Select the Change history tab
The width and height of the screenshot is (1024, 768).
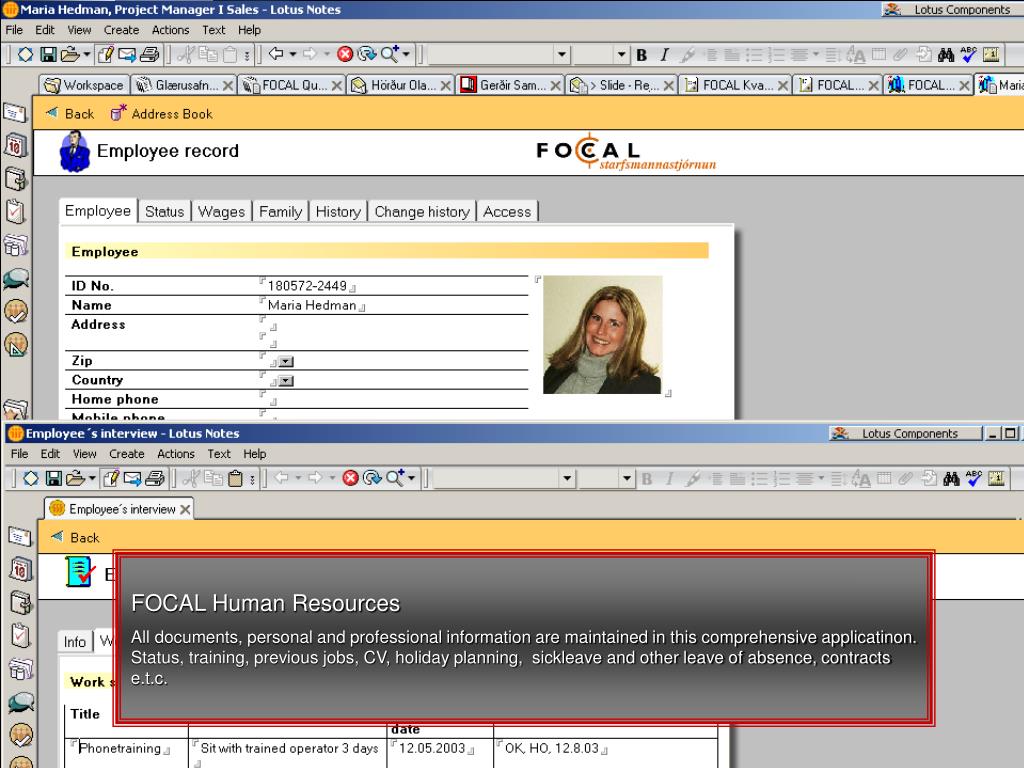422,212
